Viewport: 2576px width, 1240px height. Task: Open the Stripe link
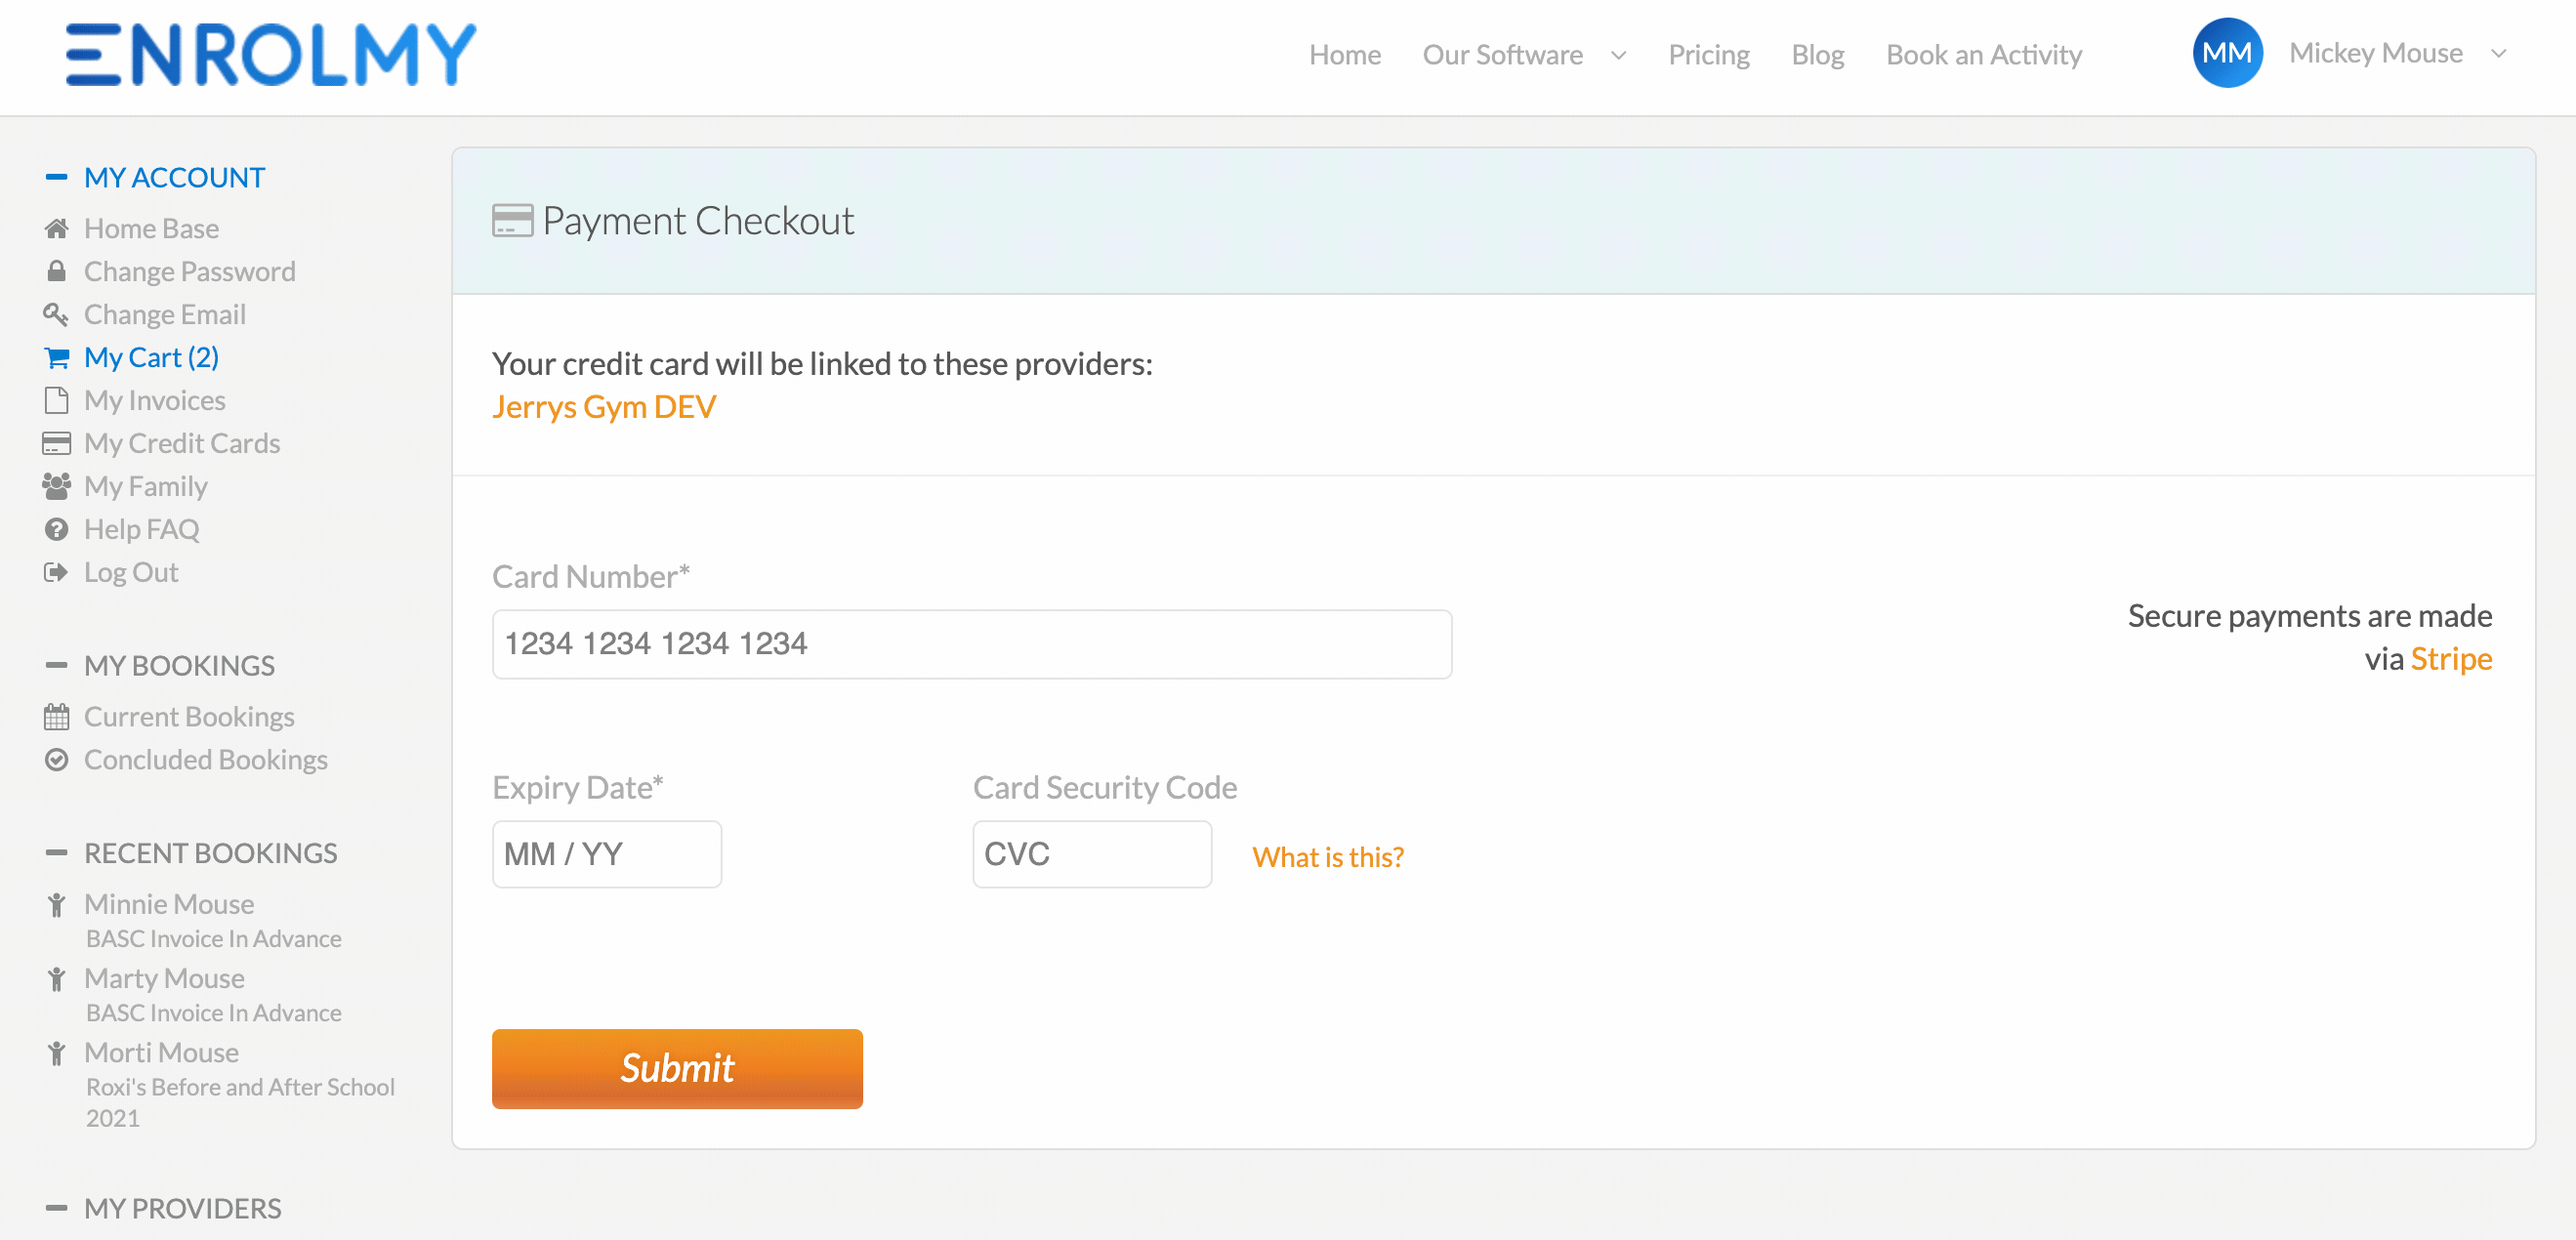pyautogui.click(x=2451, y=659)
